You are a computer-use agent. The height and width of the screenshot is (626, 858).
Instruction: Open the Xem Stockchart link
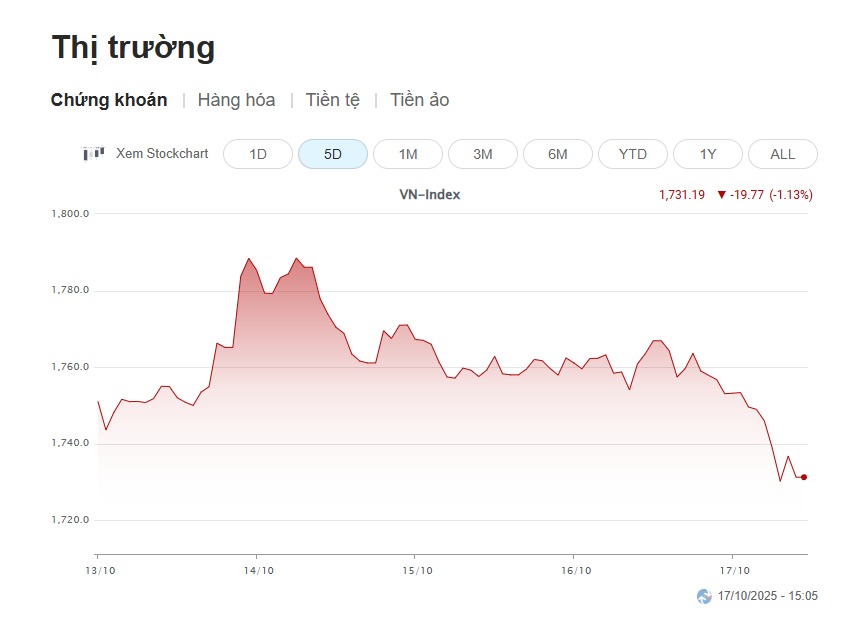(162, 154)
